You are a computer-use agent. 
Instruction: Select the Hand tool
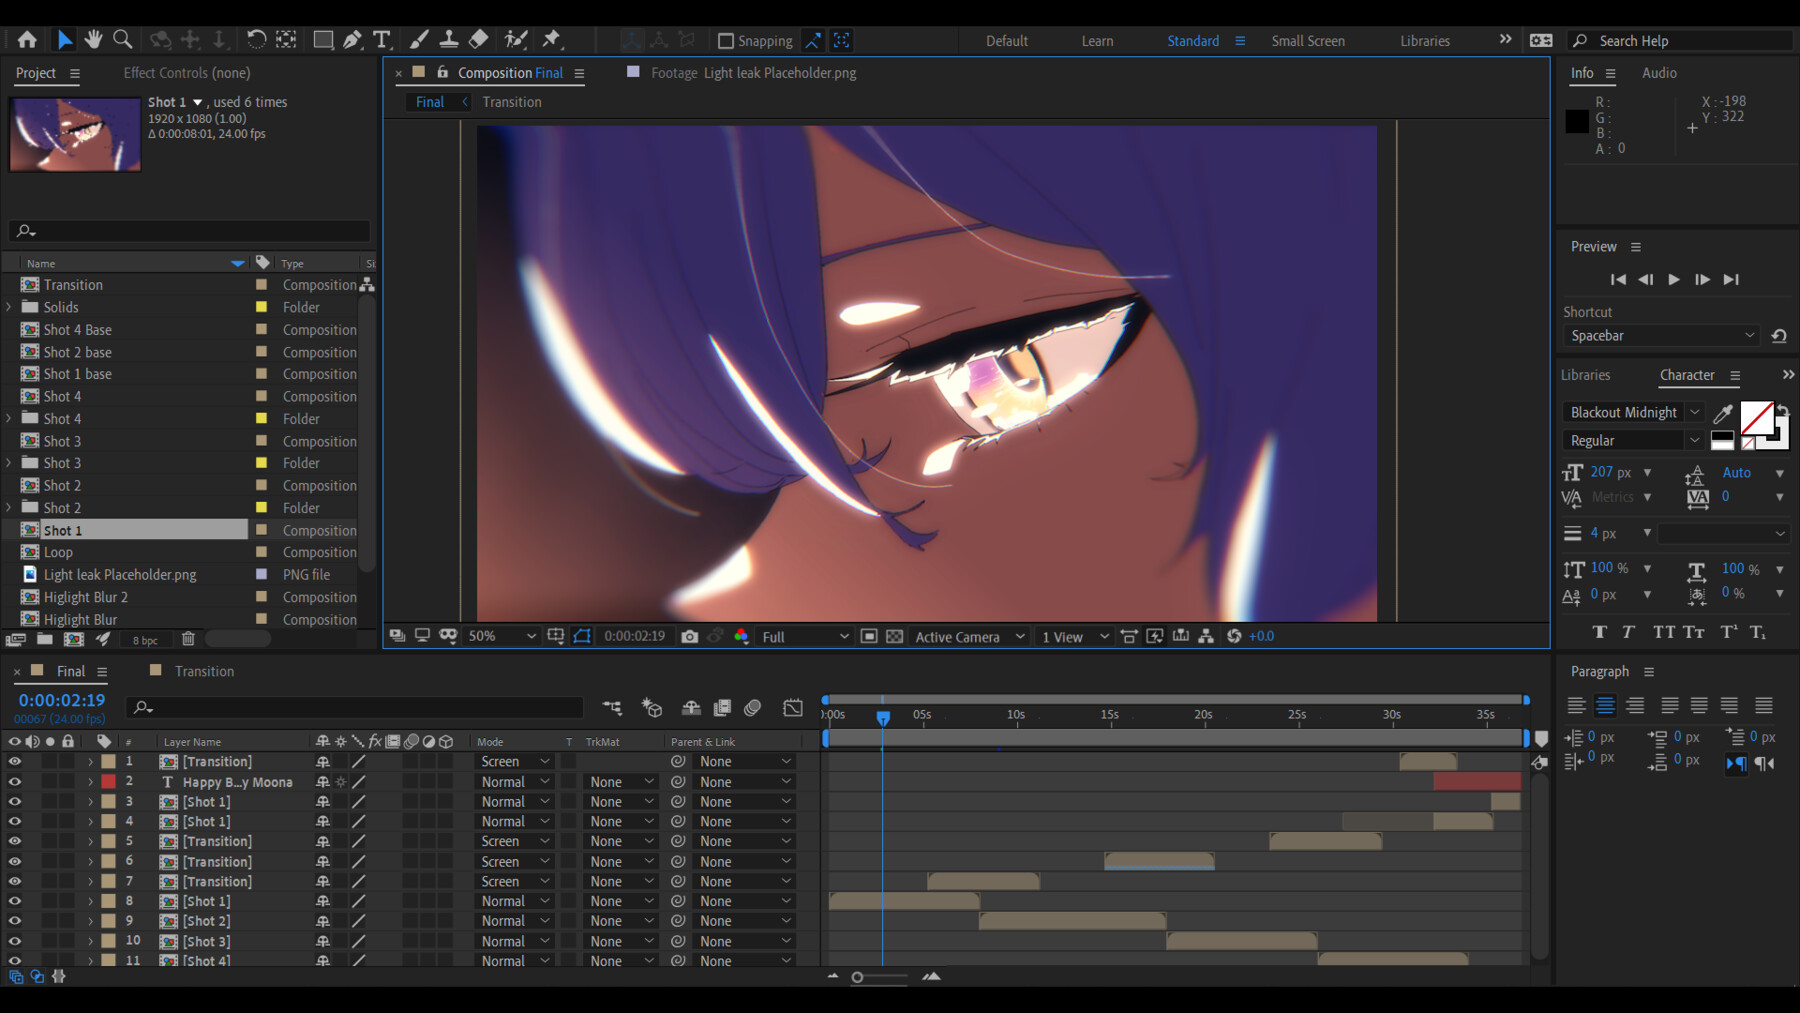(x=93, y=39)
